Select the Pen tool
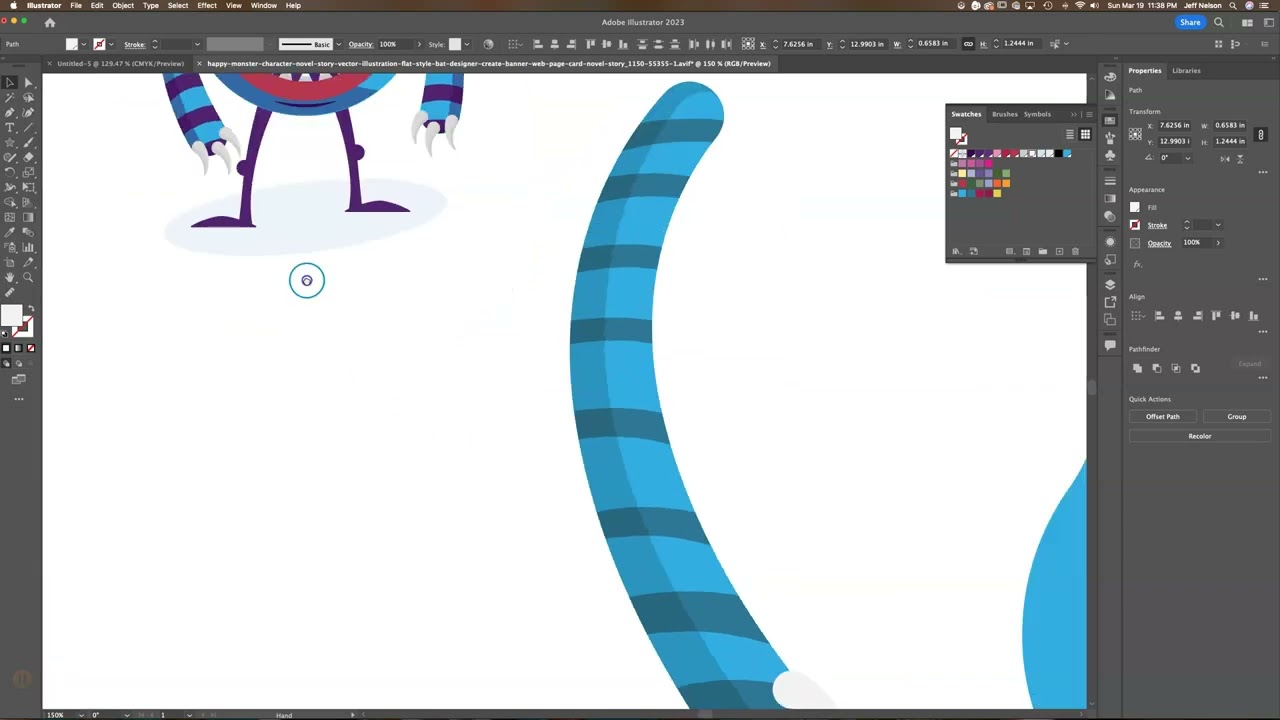Screen dimensions: 1280x720 pyautogui.click(x=9, y=113)
